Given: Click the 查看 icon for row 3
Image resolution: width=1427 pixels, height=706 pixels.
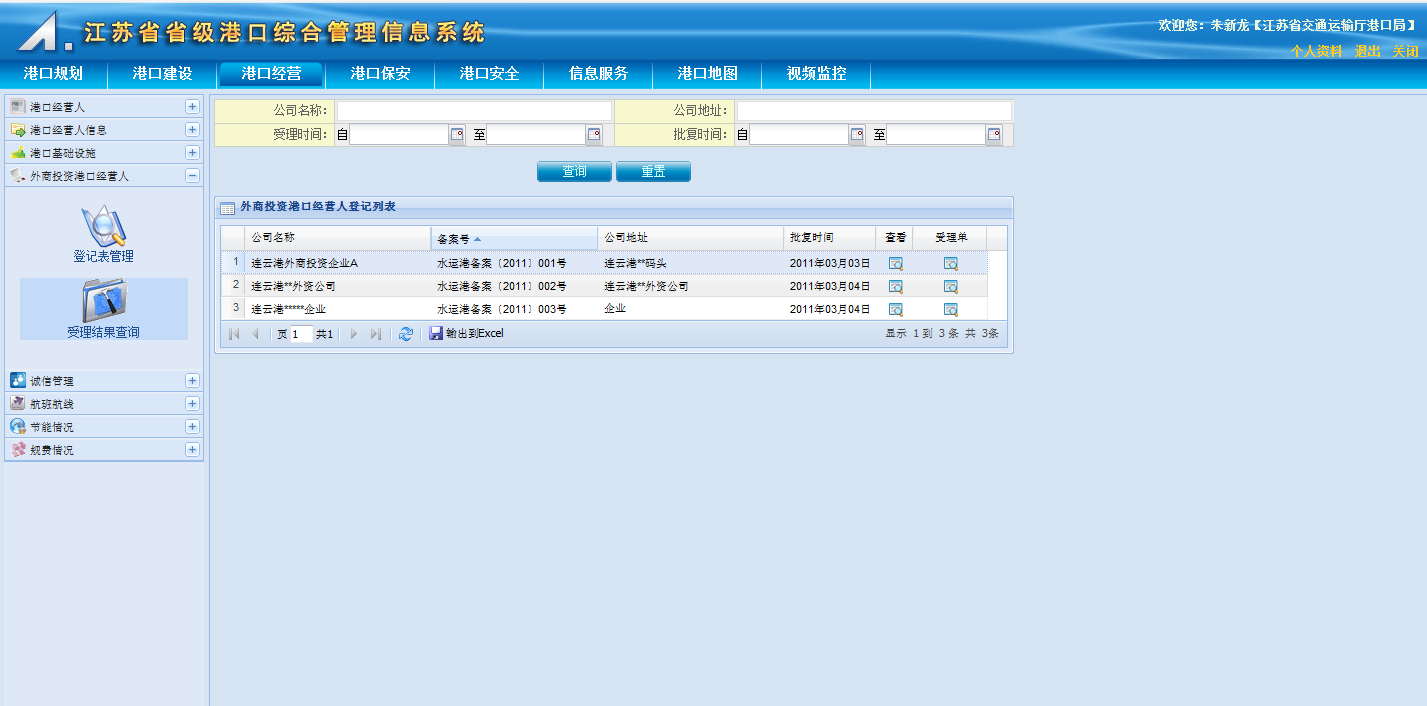Looking at the screenshot, I should [895, 309].
